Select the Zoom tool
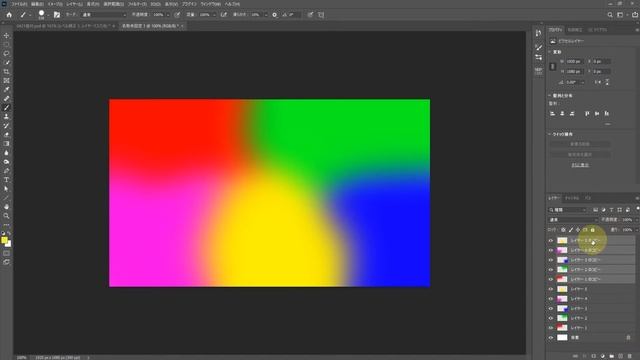 [x=6, y=216]
